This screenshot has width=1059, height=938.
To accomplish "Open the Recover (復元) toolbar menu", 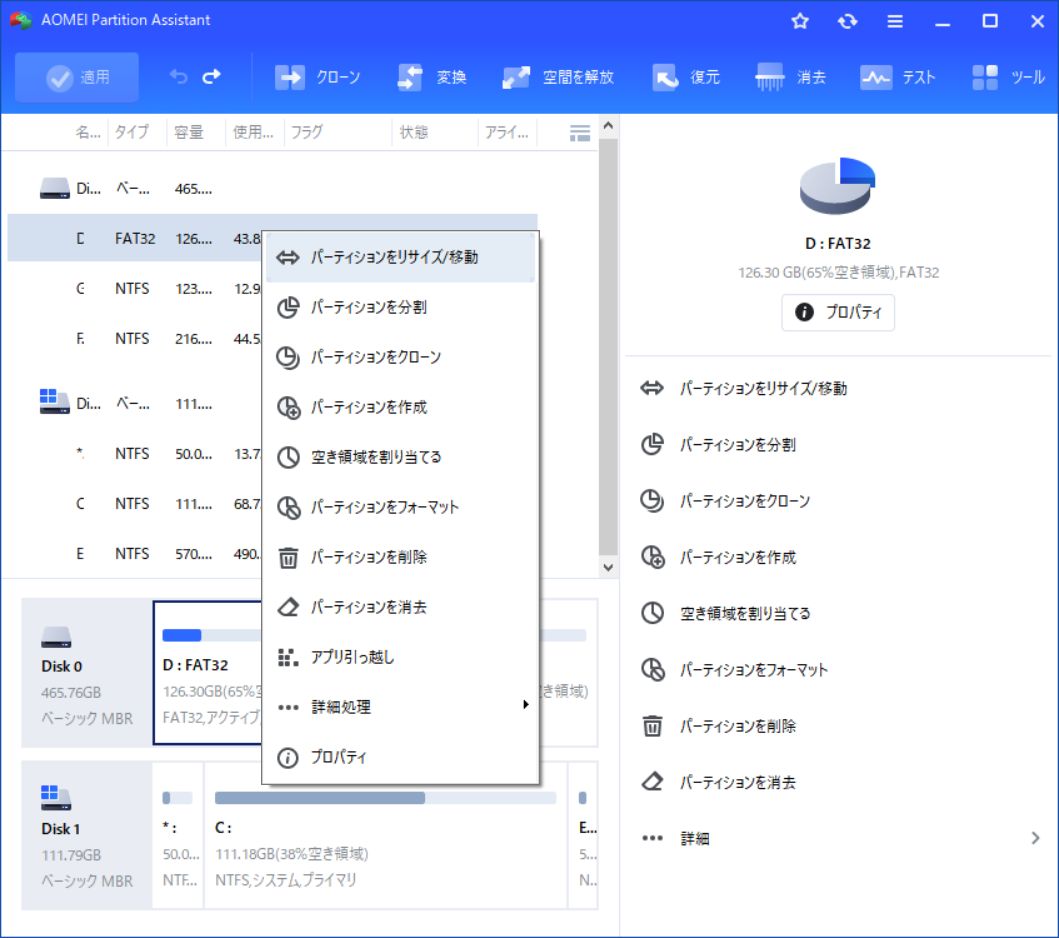I will (x=686, y=78).
